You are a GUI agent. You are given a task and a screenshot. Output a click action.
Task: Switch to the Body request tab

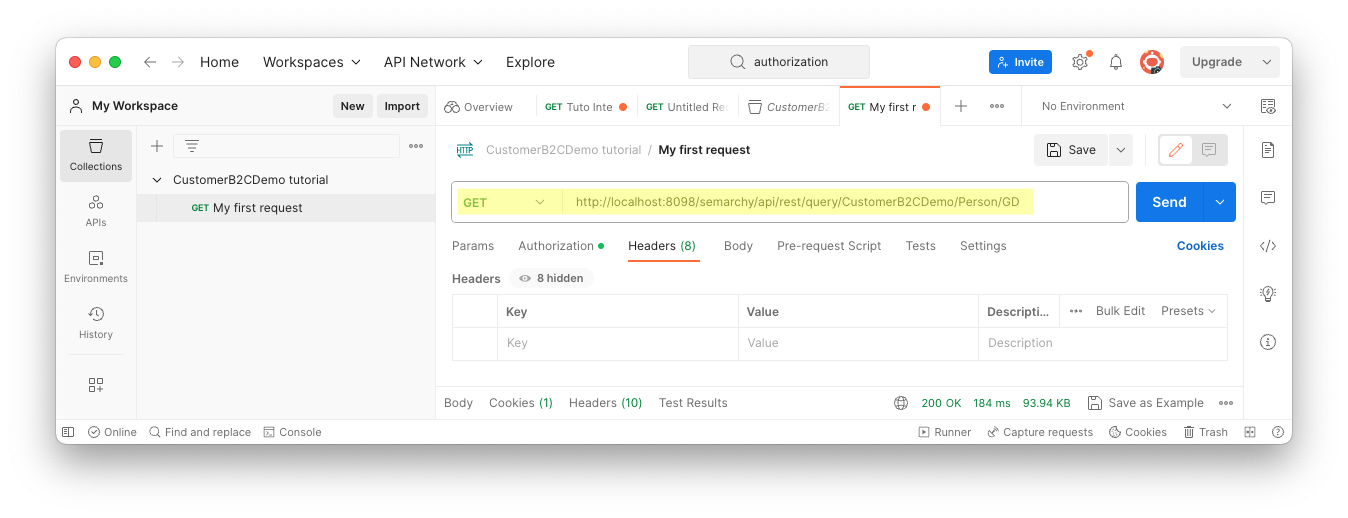(738, 246)
